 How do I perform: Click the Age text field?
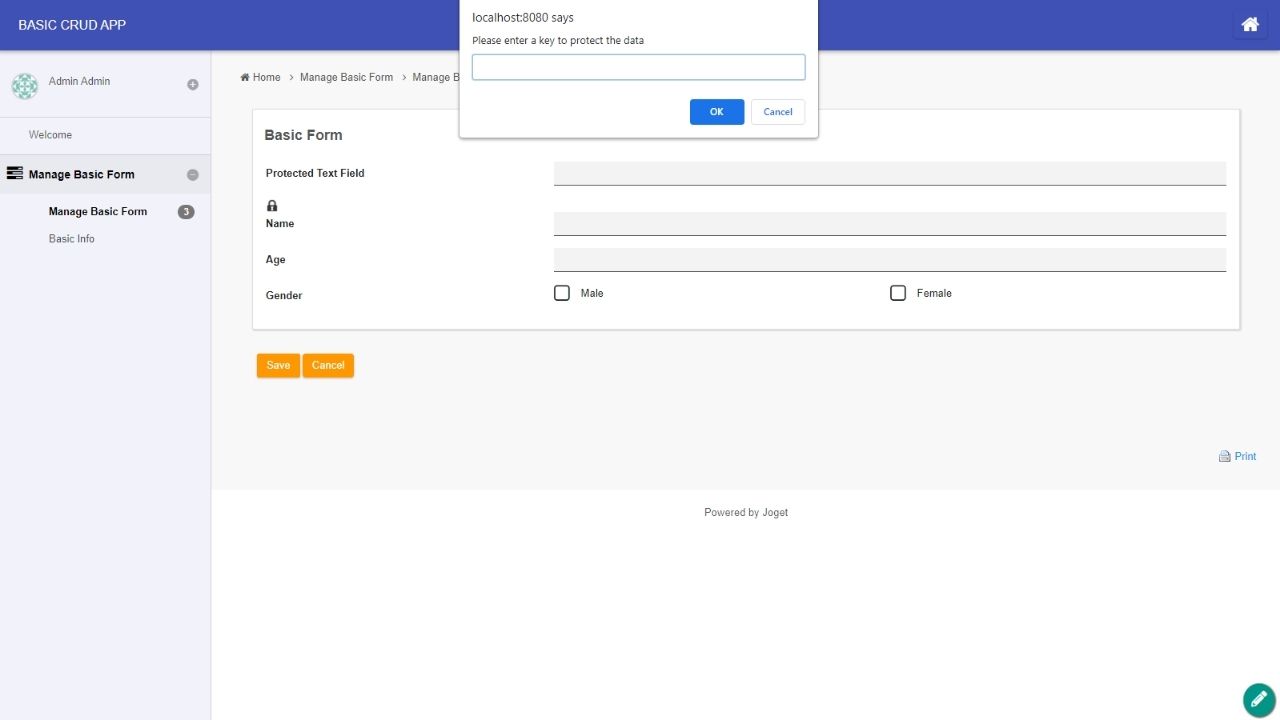tap(889, 259)
